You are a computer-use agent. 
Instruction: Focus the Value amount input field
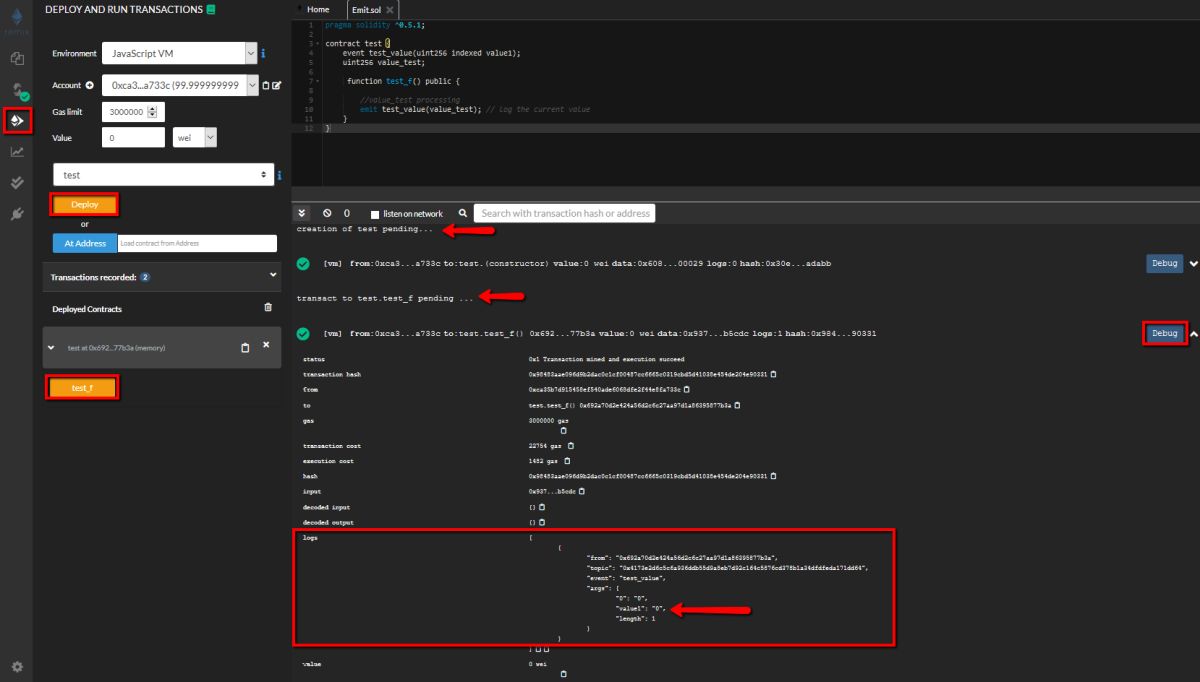[133, 138]
